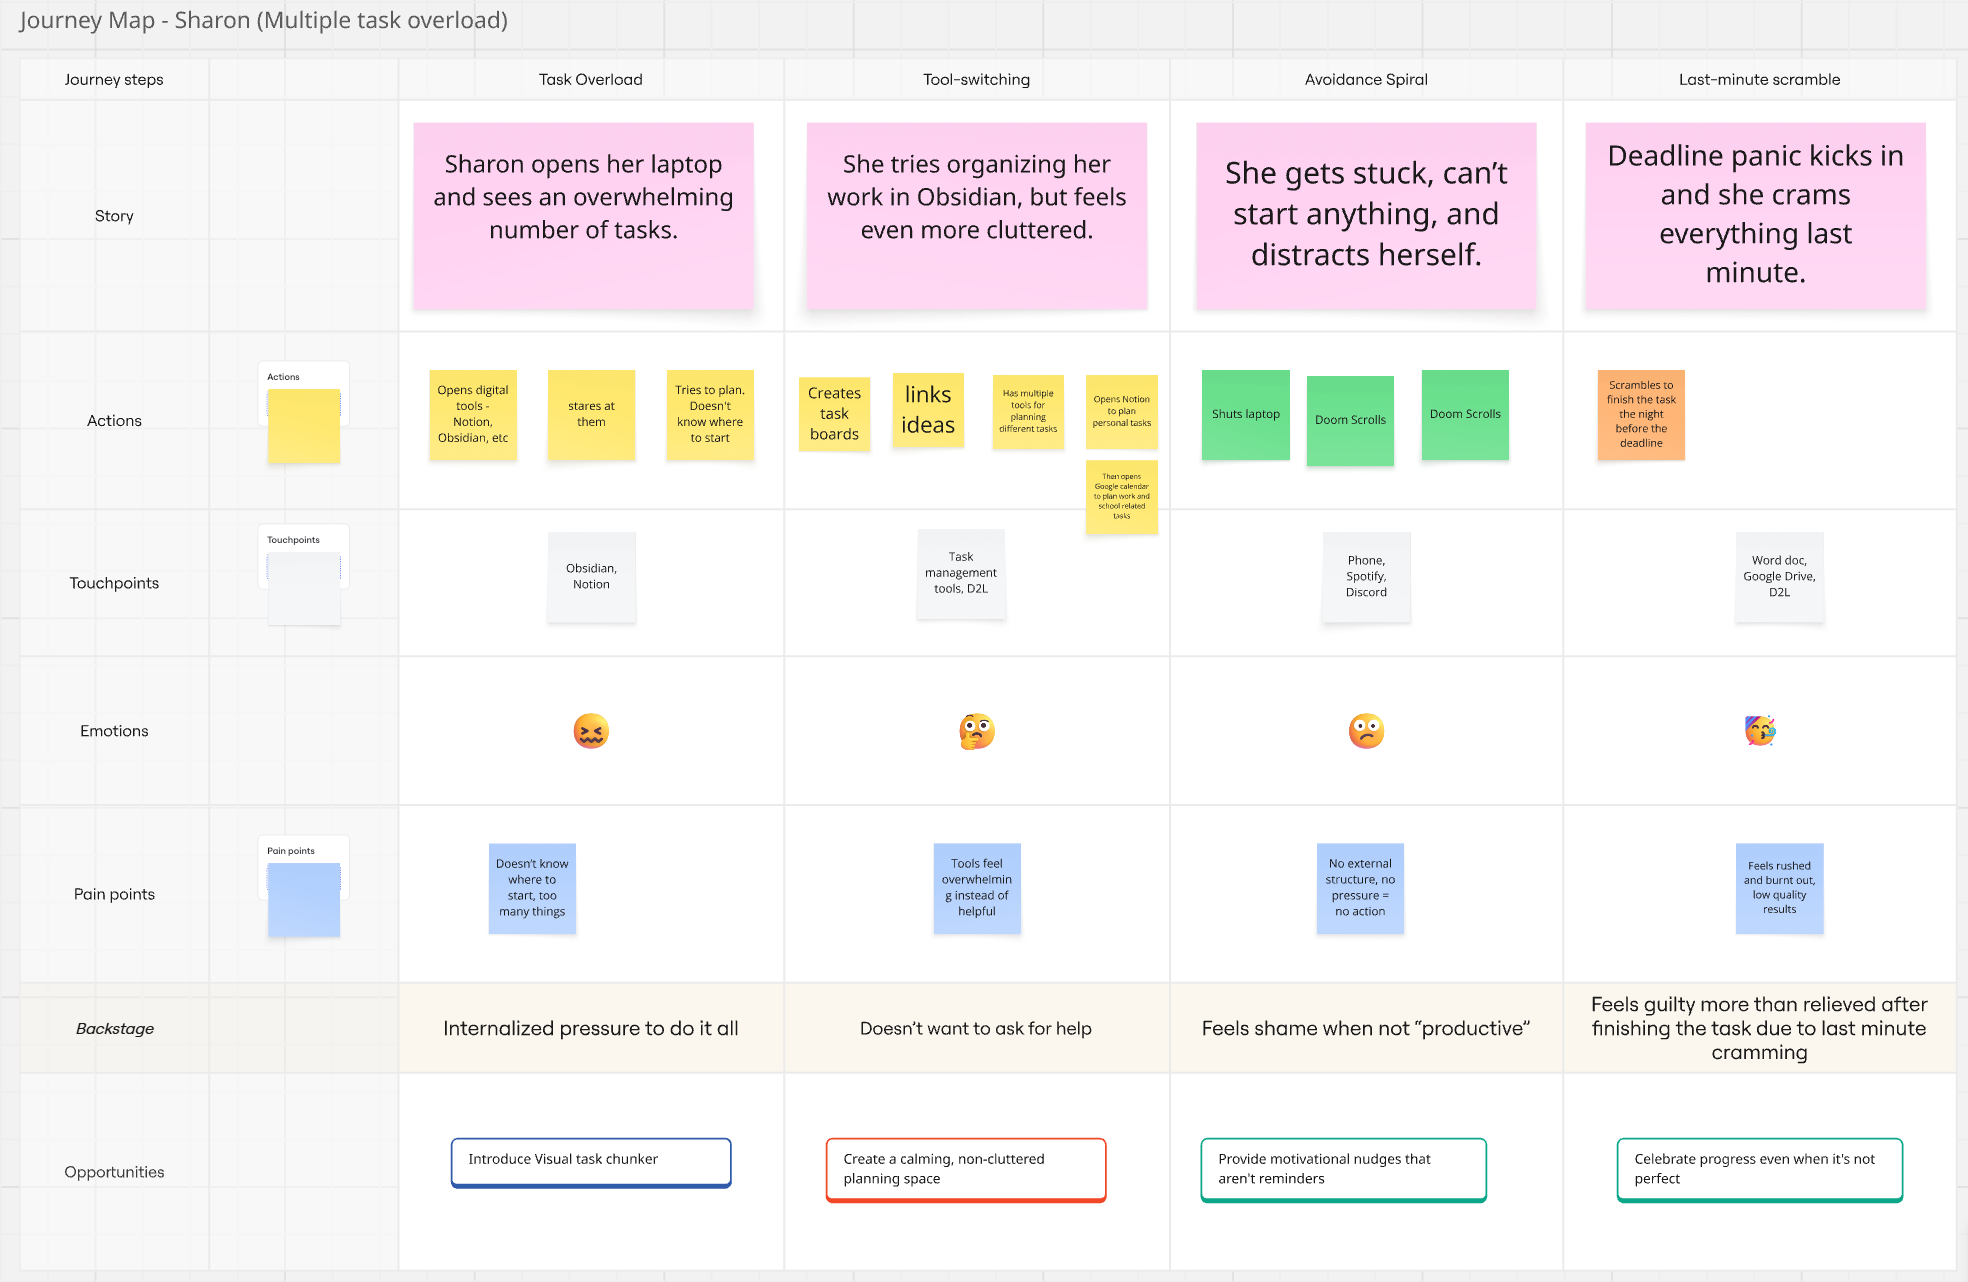Screen dimensions: 1968x1282
Task: Select the 'Actions' row label text
Action: tap(114, 421)
